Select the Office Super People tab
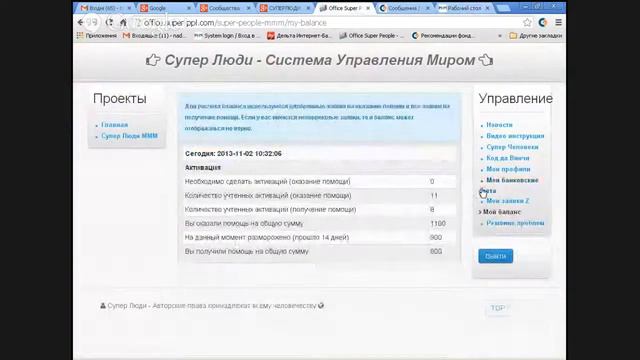This screenshot has height=360, width=640. pyautogui.click(x=344, y=8)
